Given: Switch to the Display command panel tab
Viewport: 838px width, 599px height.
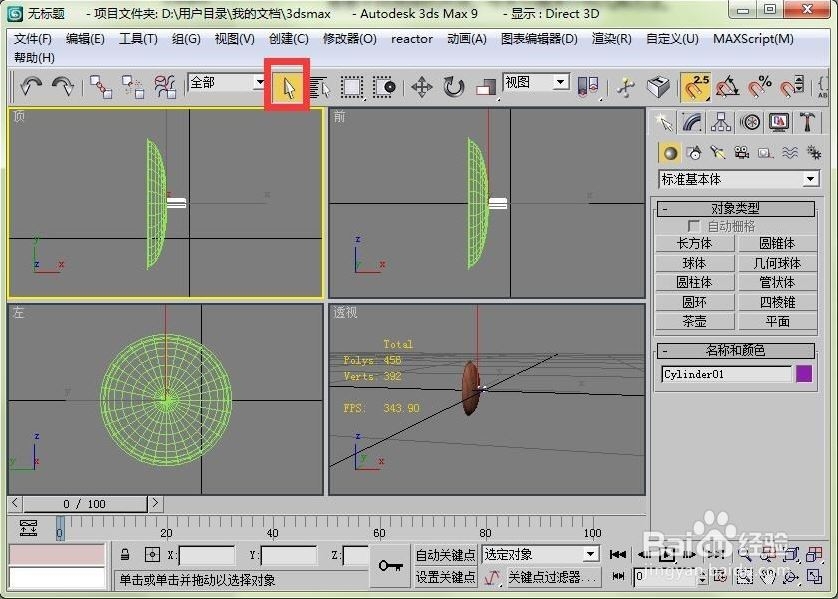Looking at the screenshot, I should point(779,122).
